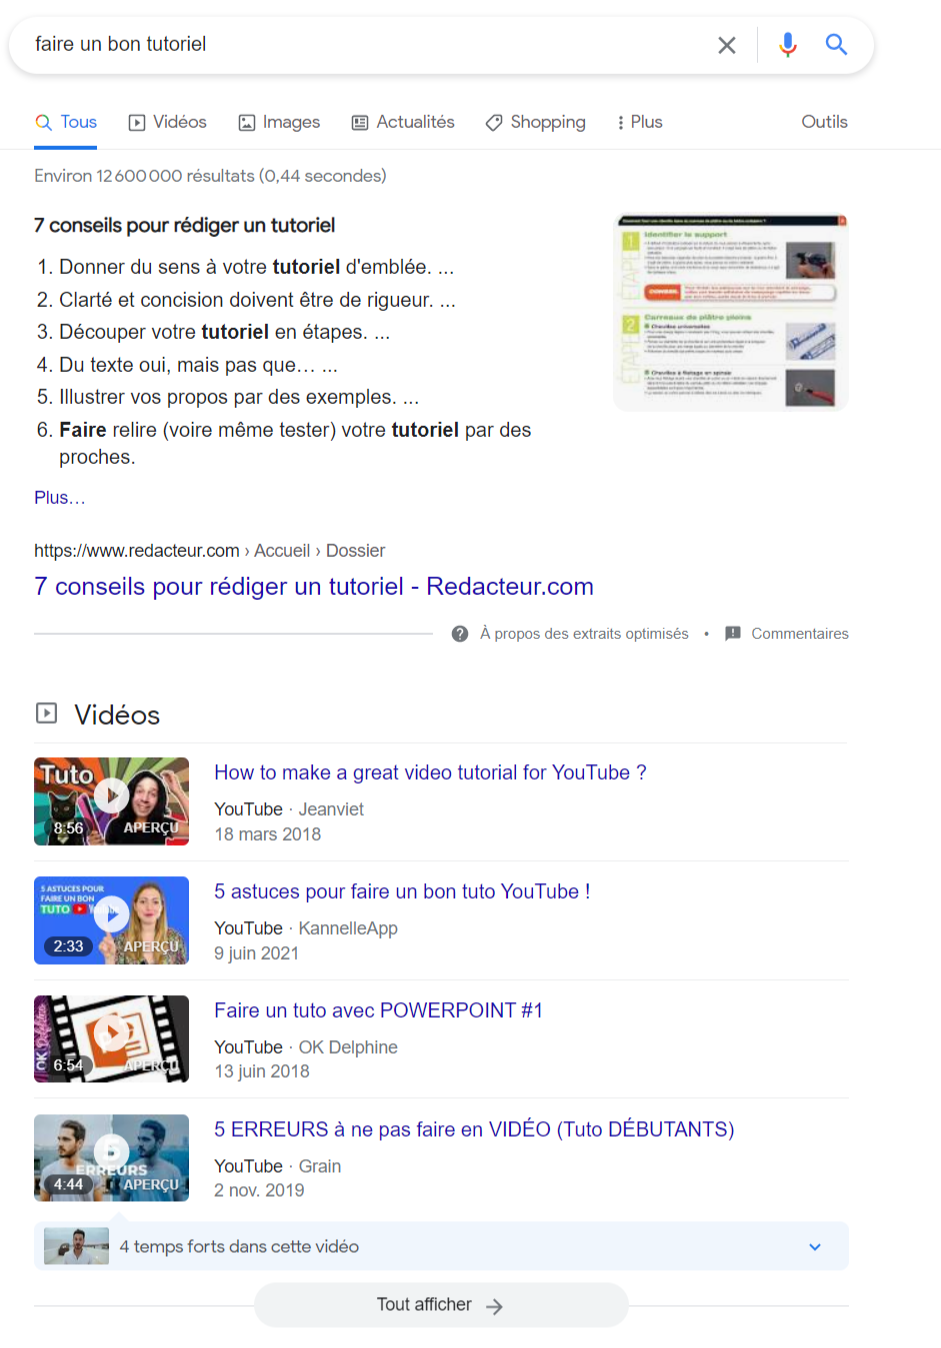Click the 'Tout afficher' button
The height and width of the screenshot is (1348, 941).
point(440,1305)
